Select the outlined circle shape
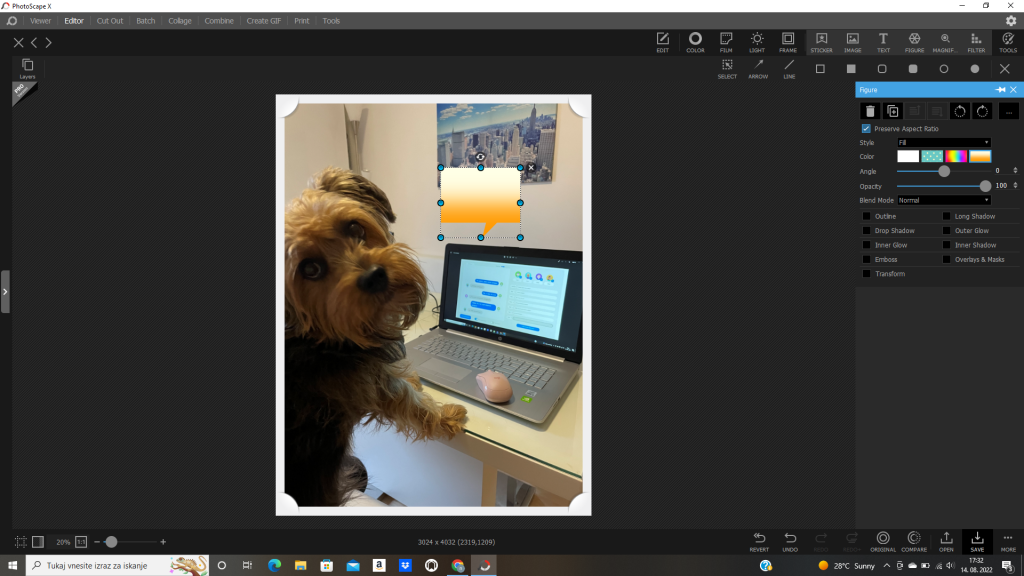This screenshot has width=1024, height=576. click(x=944, y=69)
